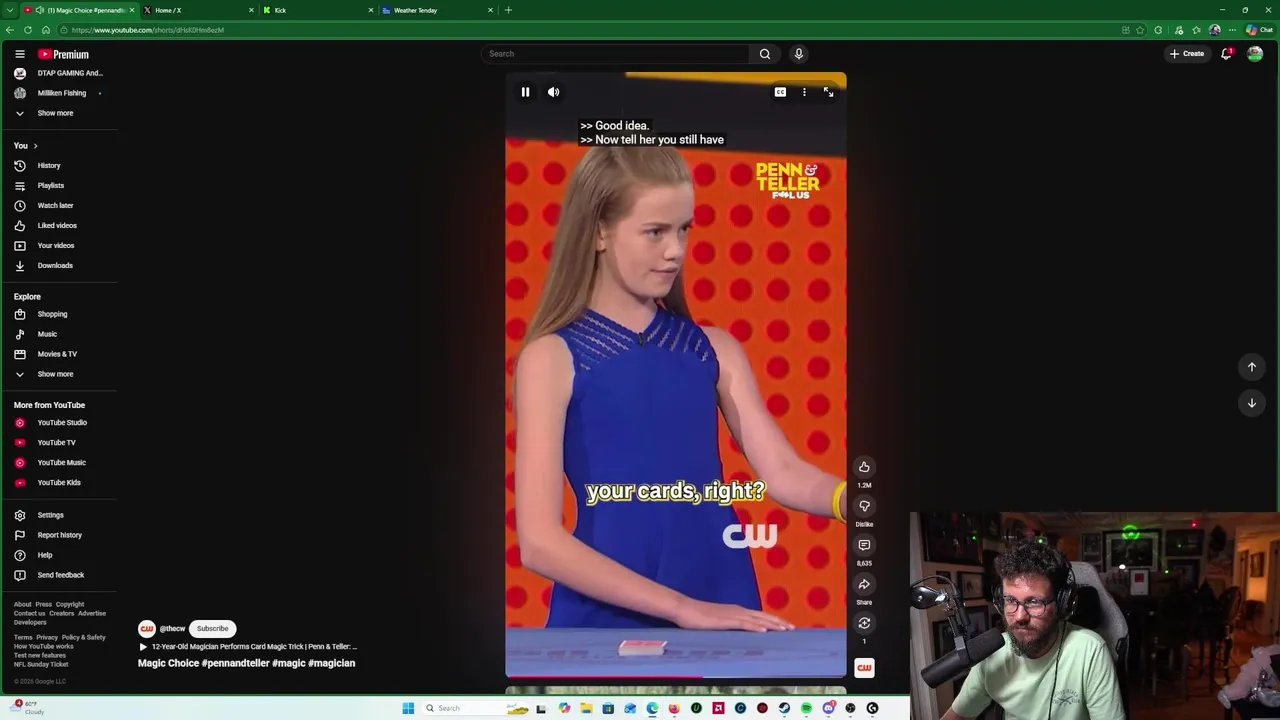The image size is (1280, 720).
Task: Open the notifications bell
Action: click(1226, 54)
